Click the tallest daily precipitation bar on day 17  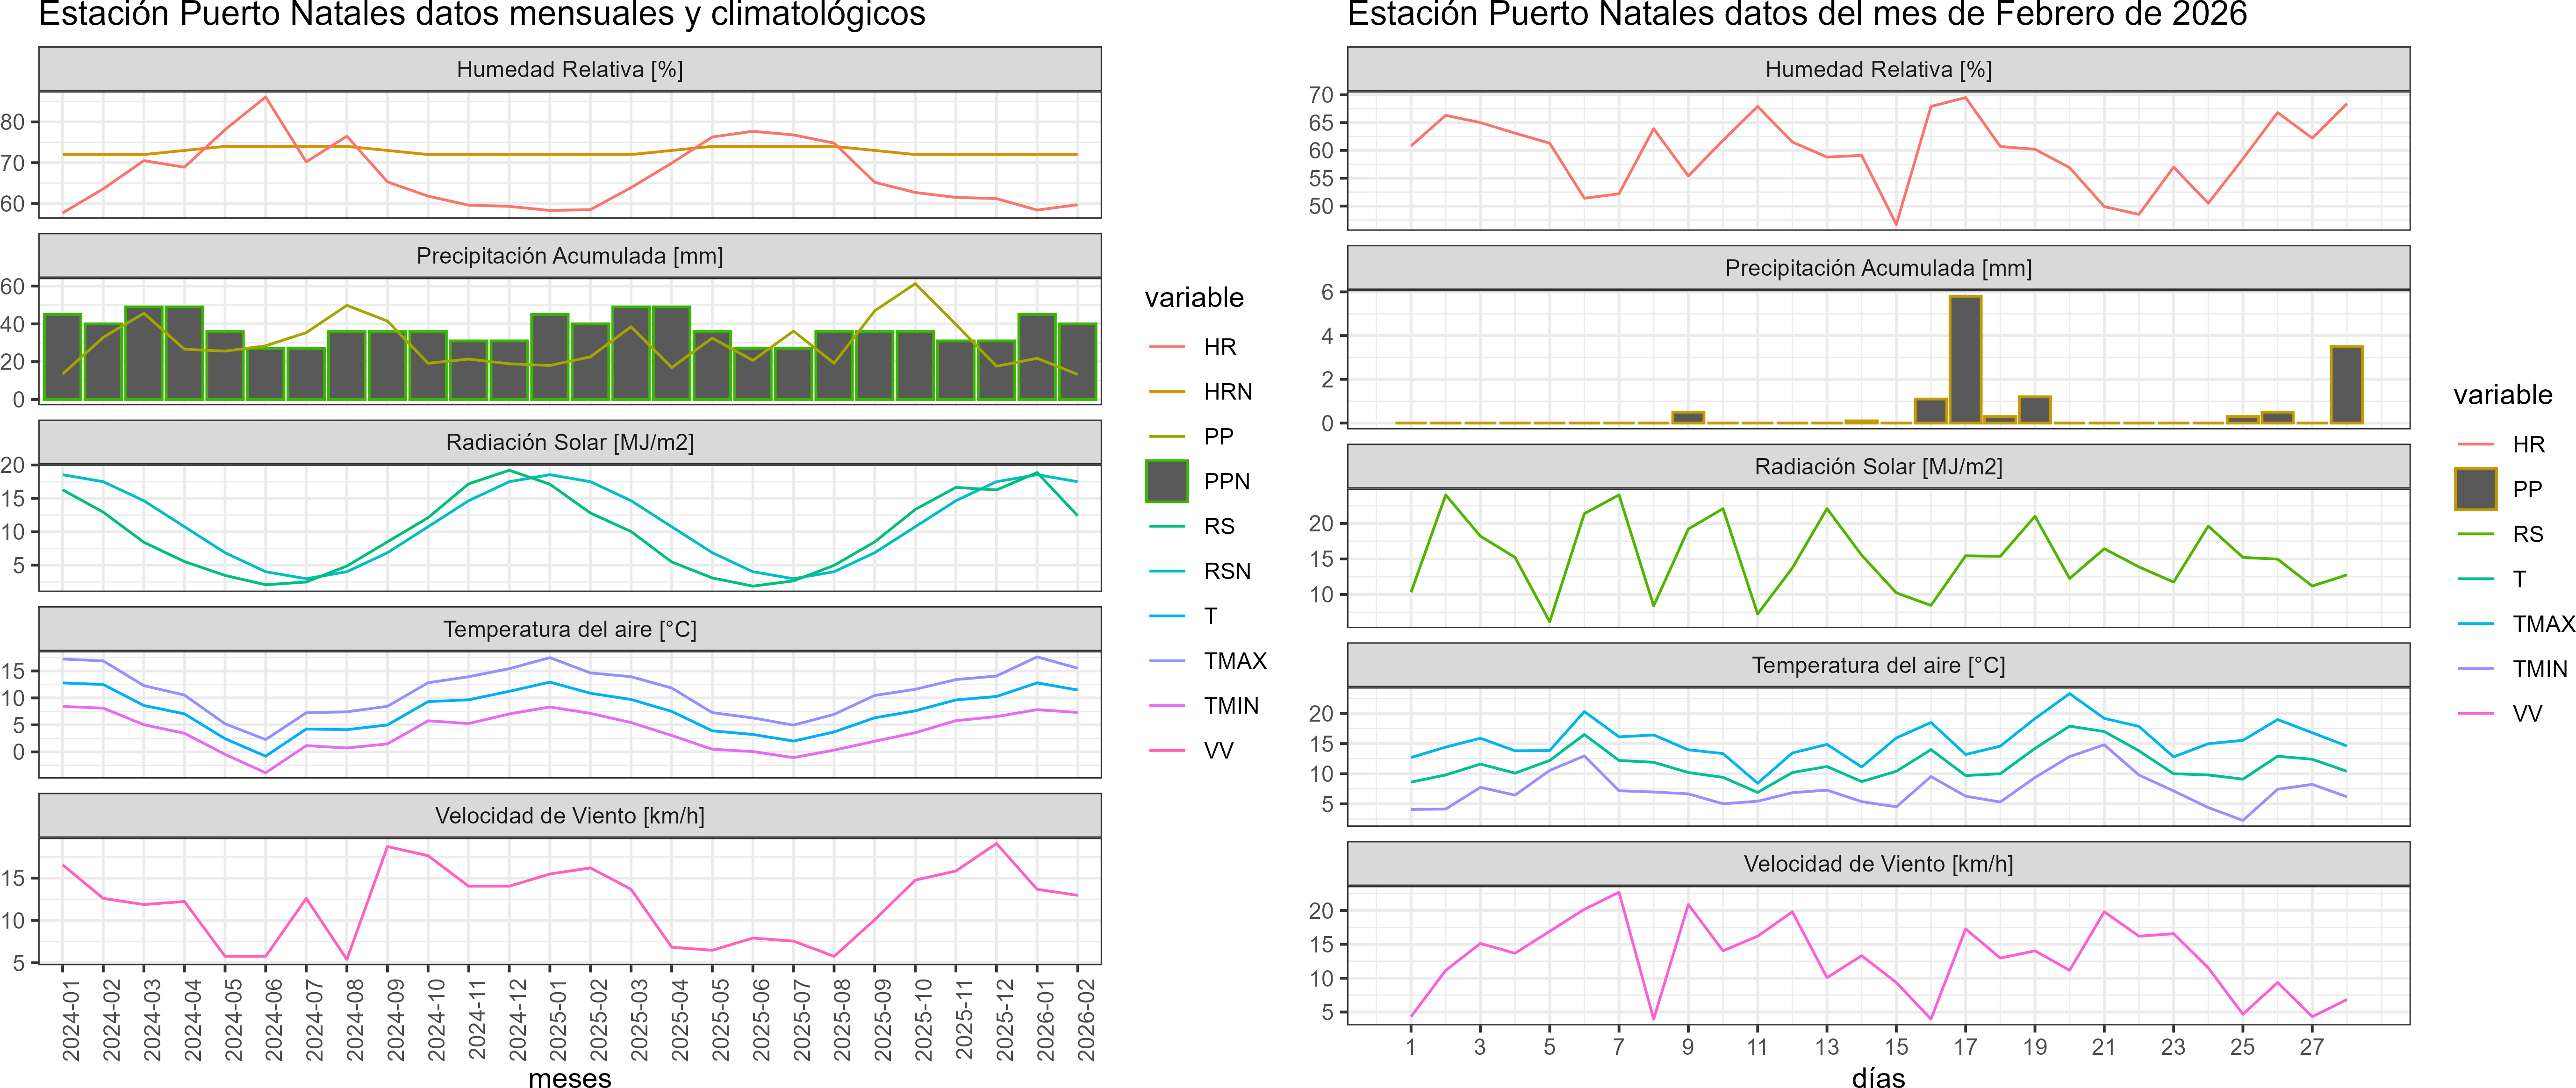pyautogui.click(x=1965, y=360)
